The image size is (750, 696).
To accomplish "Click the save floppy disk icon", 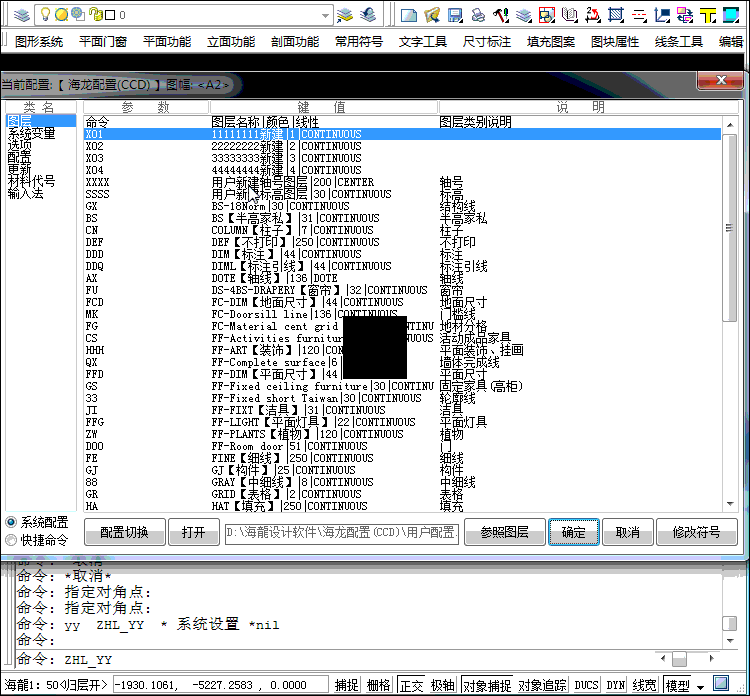I will click(455, 15).
